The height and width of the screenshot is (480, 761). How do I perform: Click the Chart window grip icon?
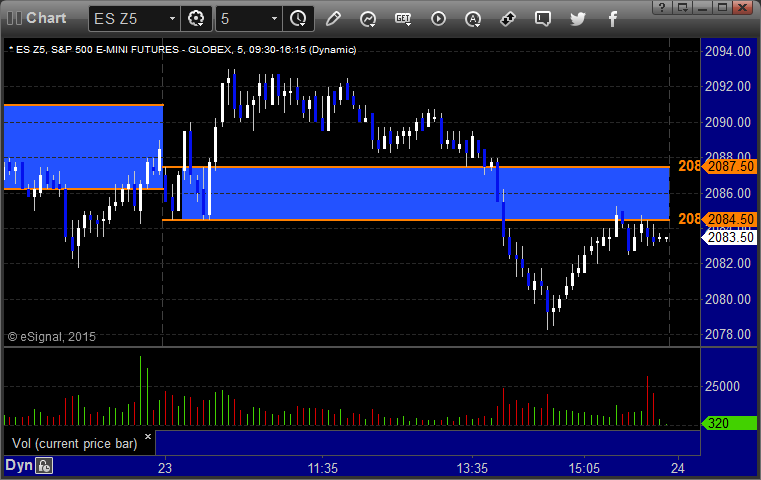(14, 18)
